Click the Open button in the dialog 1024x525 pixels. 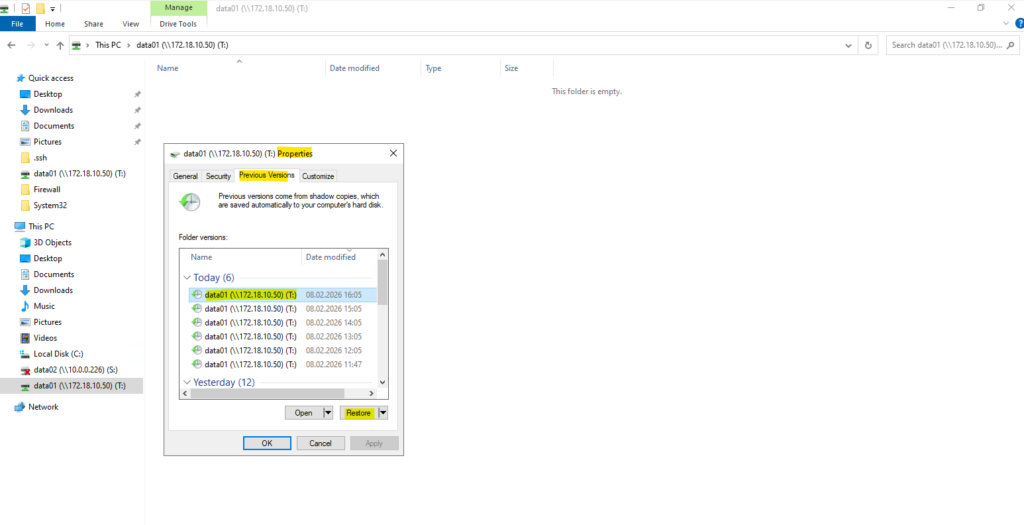point(304,413)
